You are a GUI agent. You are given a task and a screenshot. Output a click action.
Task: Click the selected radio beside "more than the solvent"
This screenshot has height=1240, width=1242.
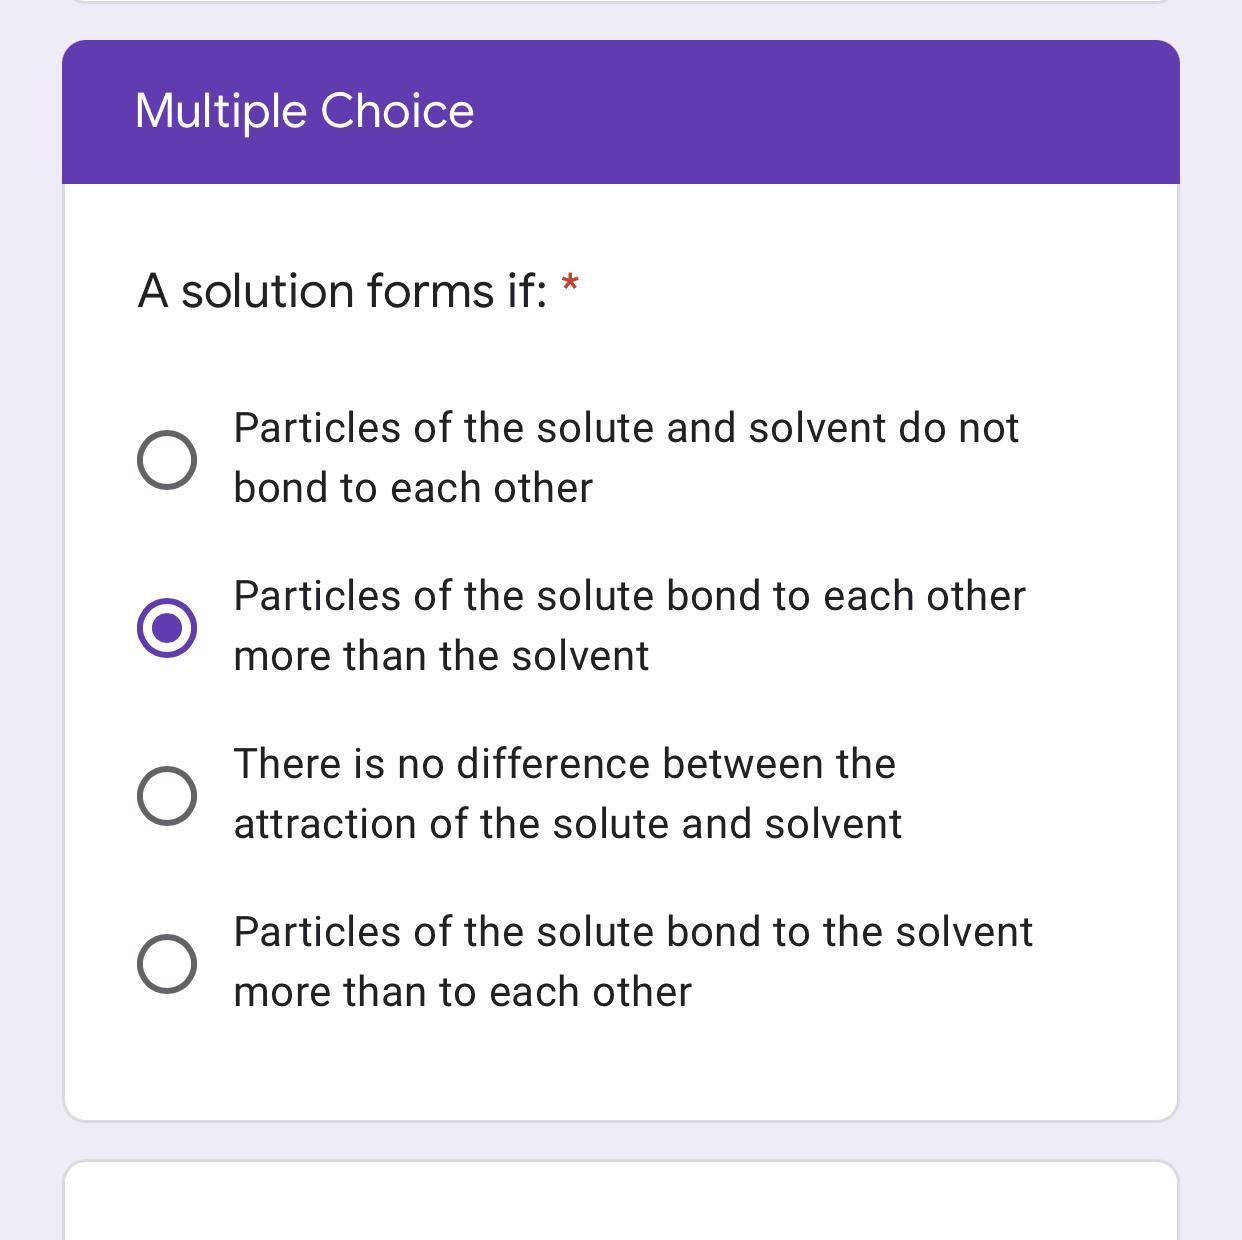point(166,628)
